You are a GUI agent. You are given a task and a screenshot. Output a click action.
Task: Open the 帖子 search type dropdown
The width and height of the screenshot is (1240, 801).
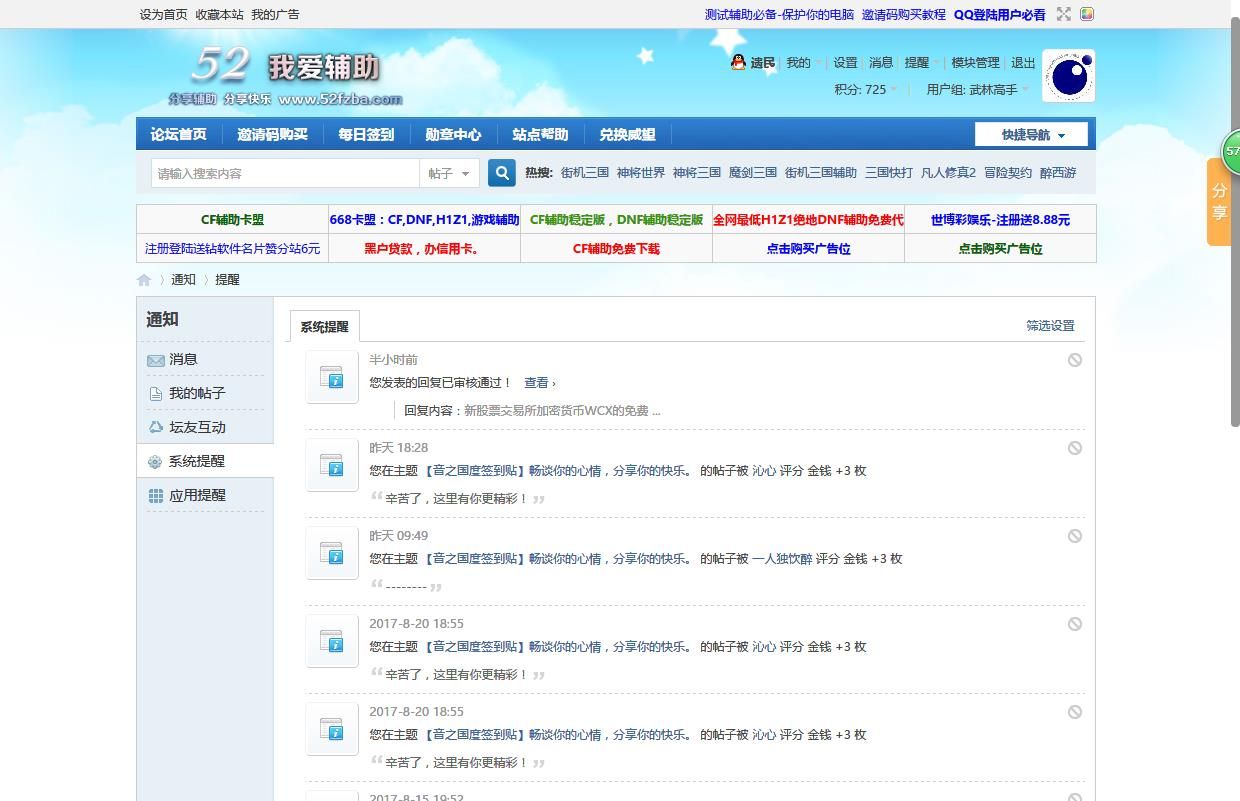point(449,173)
